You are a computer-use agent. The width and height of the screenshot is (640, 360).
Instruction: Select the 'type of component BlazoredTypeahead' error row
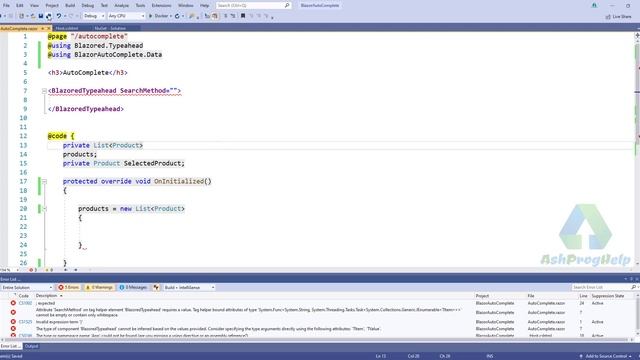[x=318, y=329]
